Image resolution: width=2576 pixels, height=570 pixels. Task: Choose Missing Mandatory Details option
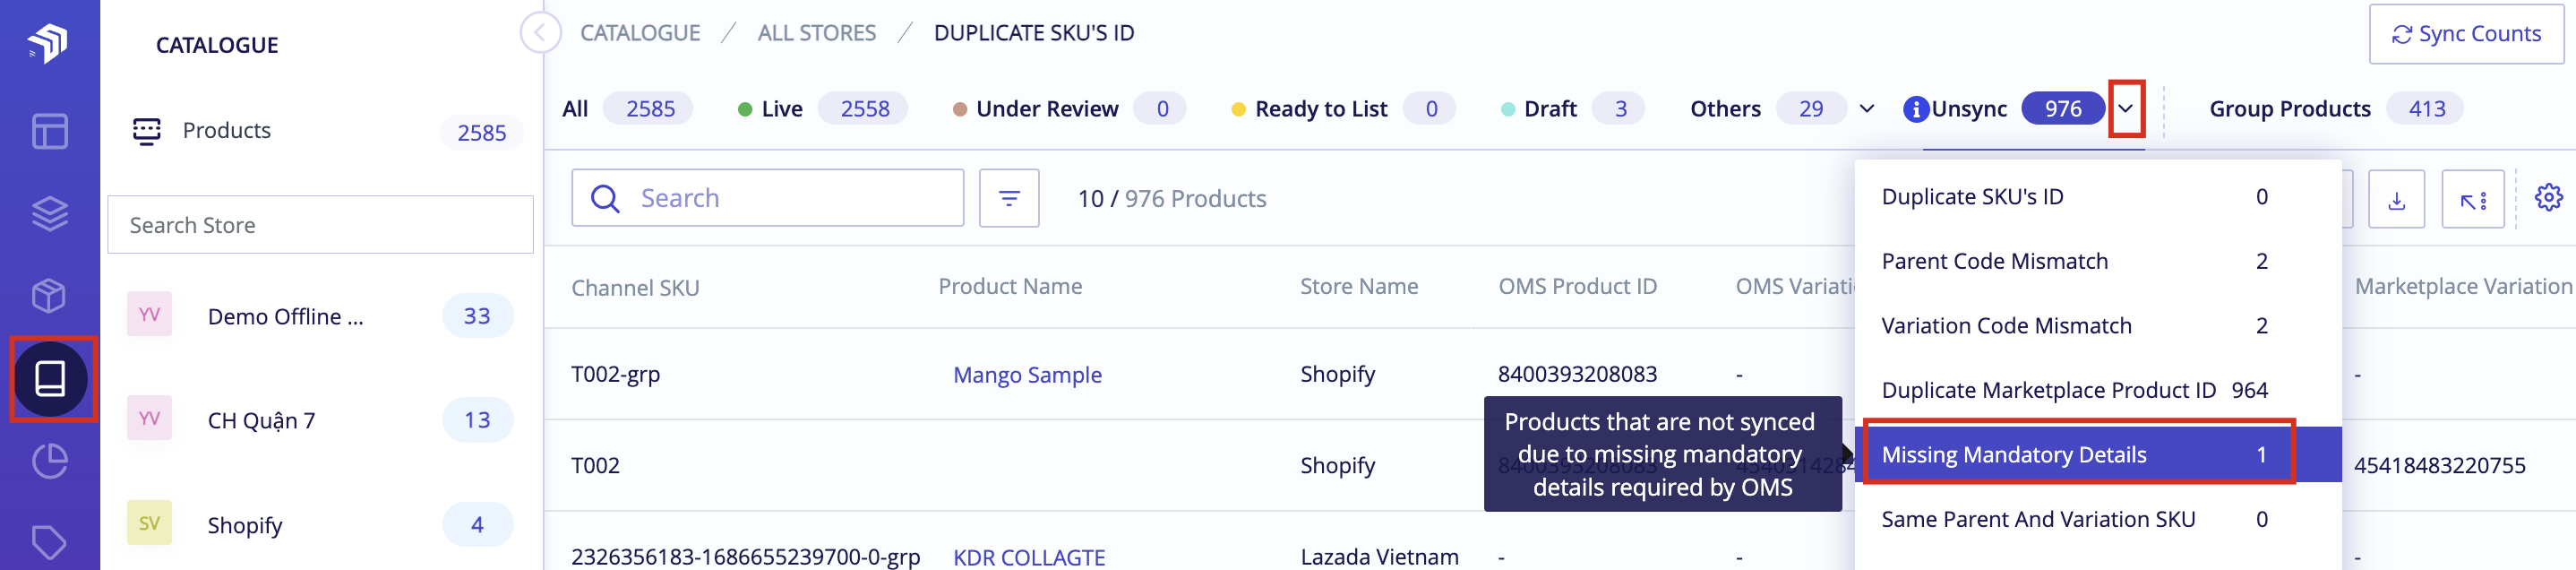click(x=2097, y=455)
